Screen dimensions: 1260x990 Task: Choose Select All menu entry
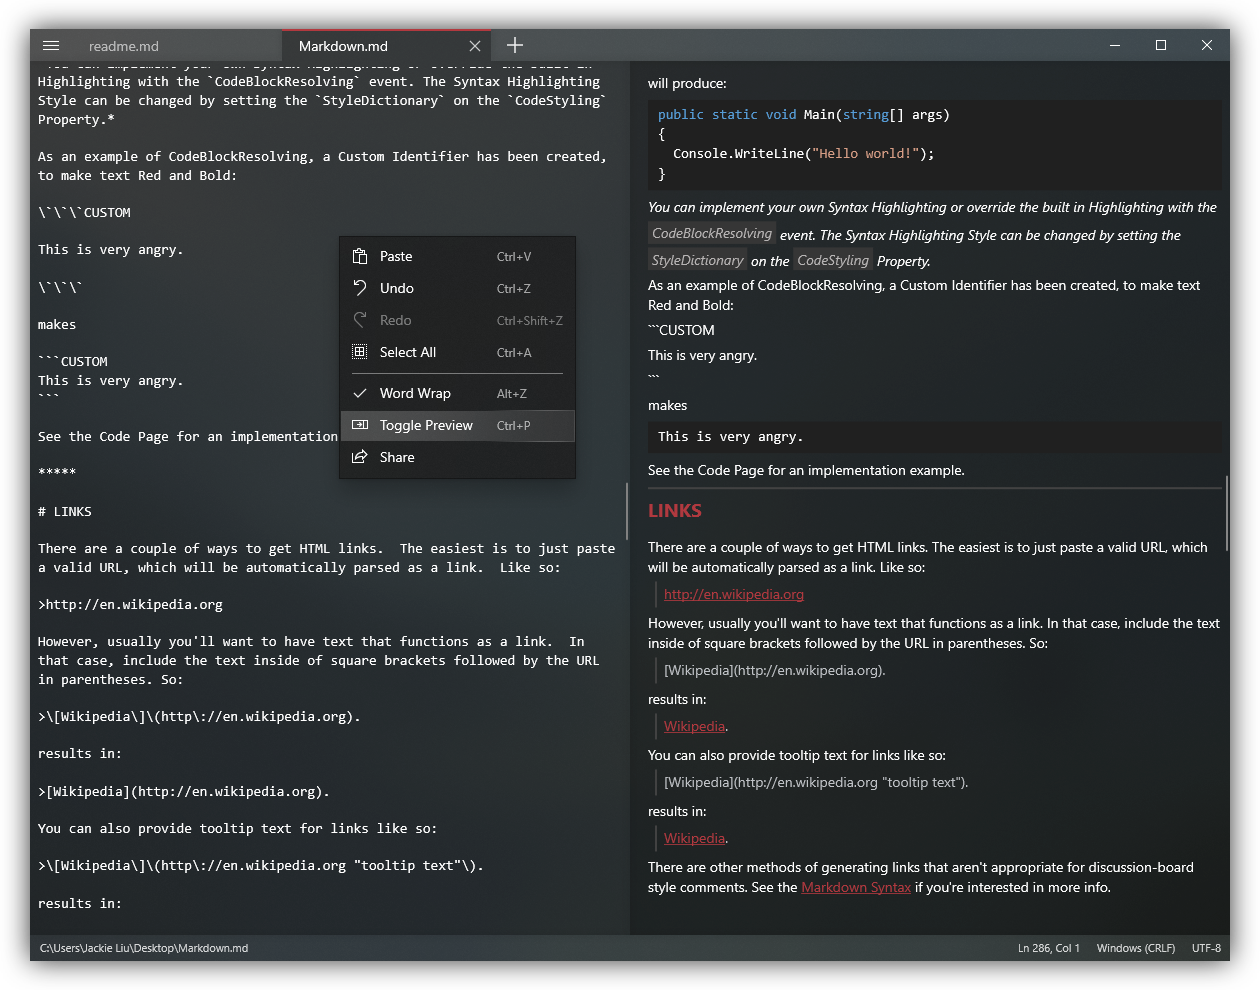point(457,352)
